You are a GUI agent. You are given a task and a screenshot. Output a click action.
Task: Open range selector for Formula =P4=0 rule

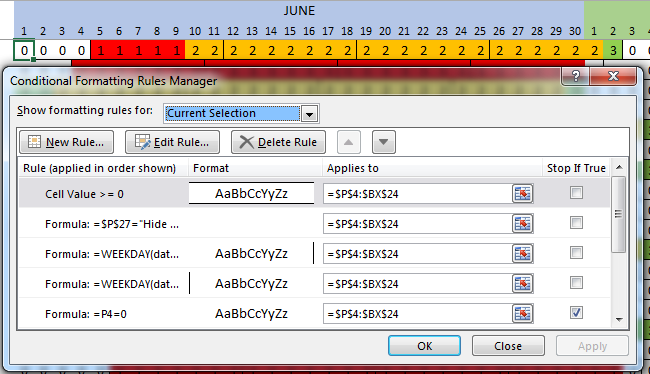click(x=522, y=314)
